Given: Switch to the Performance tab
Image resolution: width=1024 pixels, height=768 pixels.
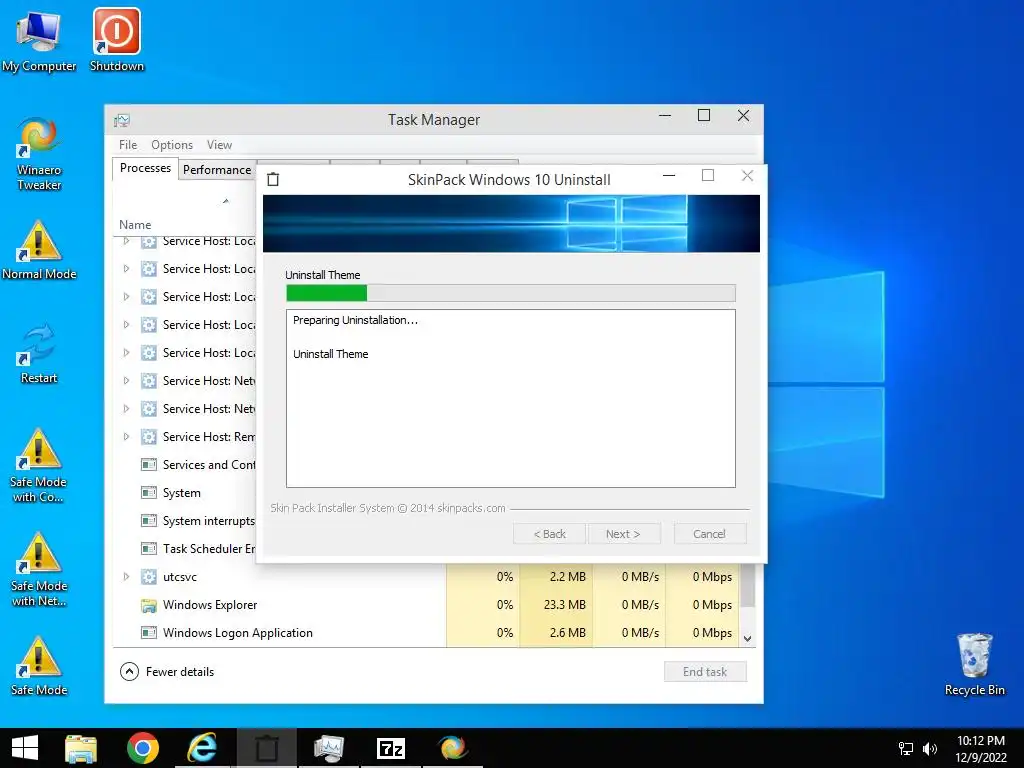Looking at the screenshot, I should click(217, 170).
